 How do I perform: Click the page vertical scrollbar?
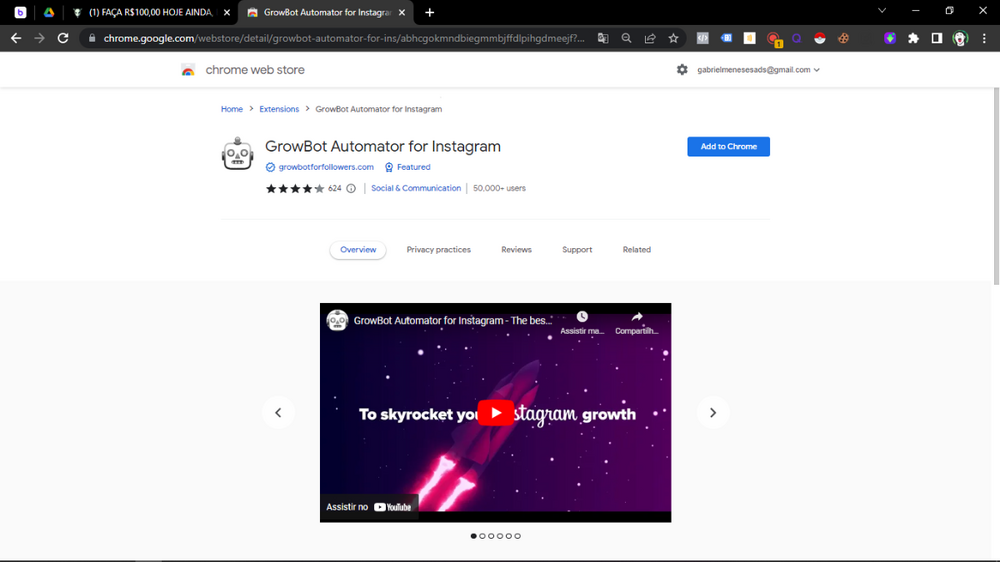(x=996, y=186)
